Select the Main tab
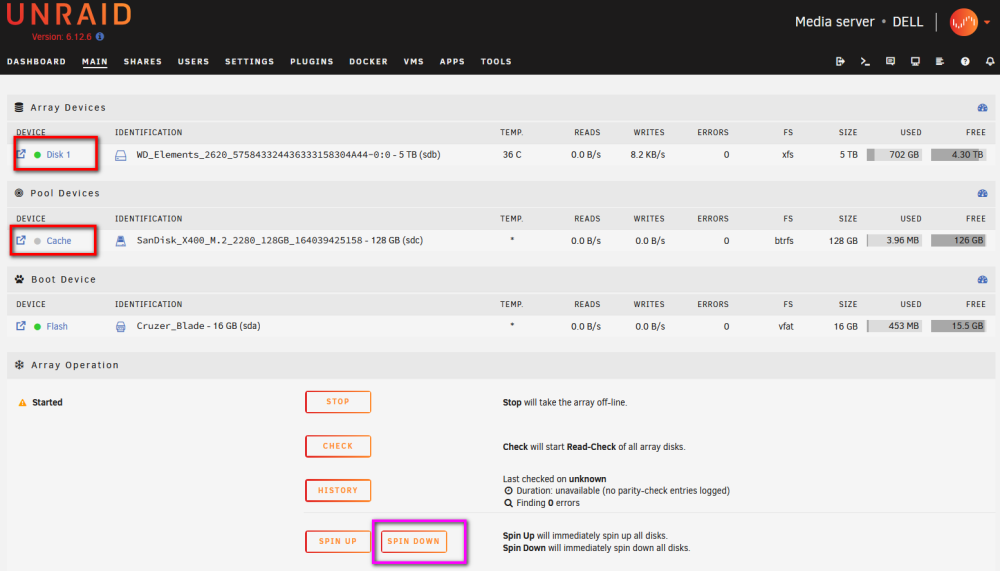 coord(94,62)
